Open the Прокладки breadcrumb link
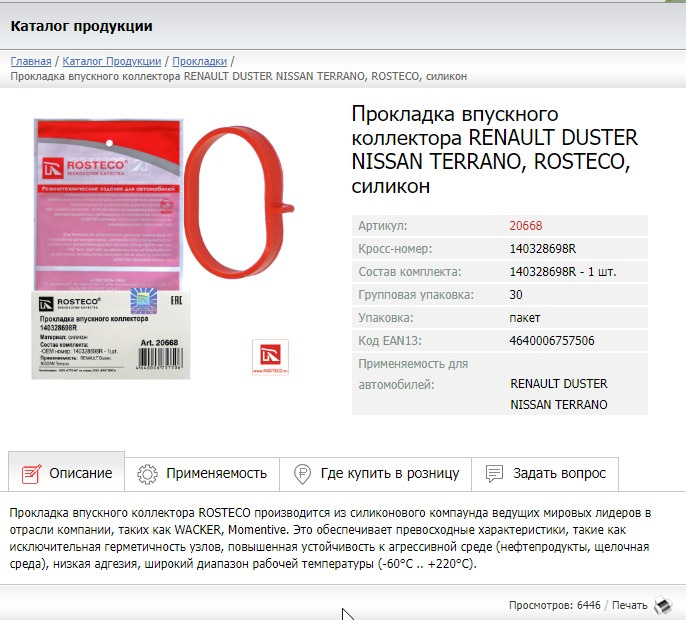This screenshot has height=620, width=686. pyautogui.click(x=200, y=61)
